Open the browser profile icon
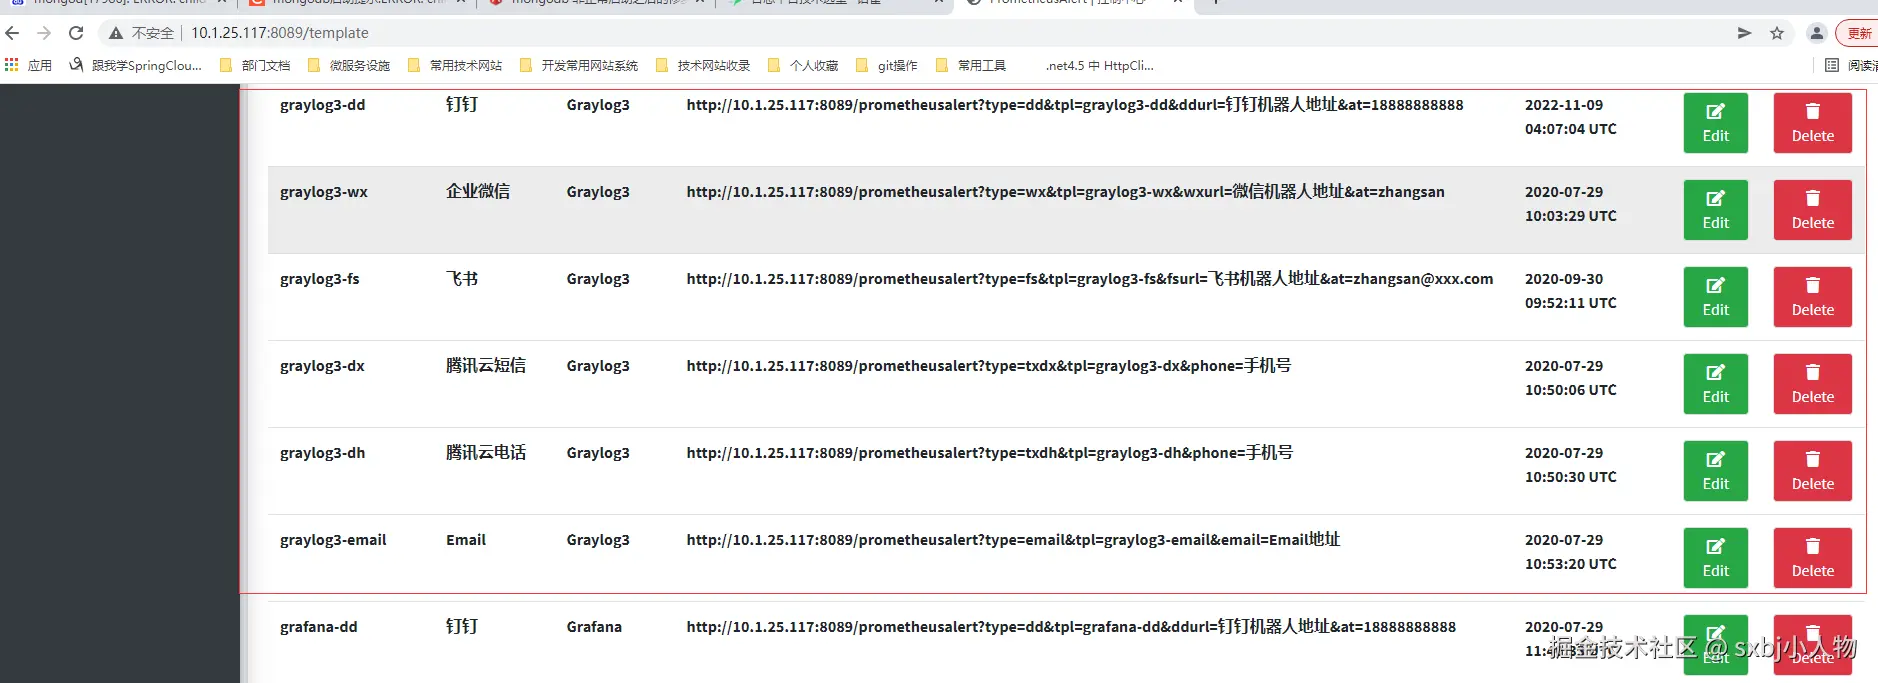 tap(1817, 33)
